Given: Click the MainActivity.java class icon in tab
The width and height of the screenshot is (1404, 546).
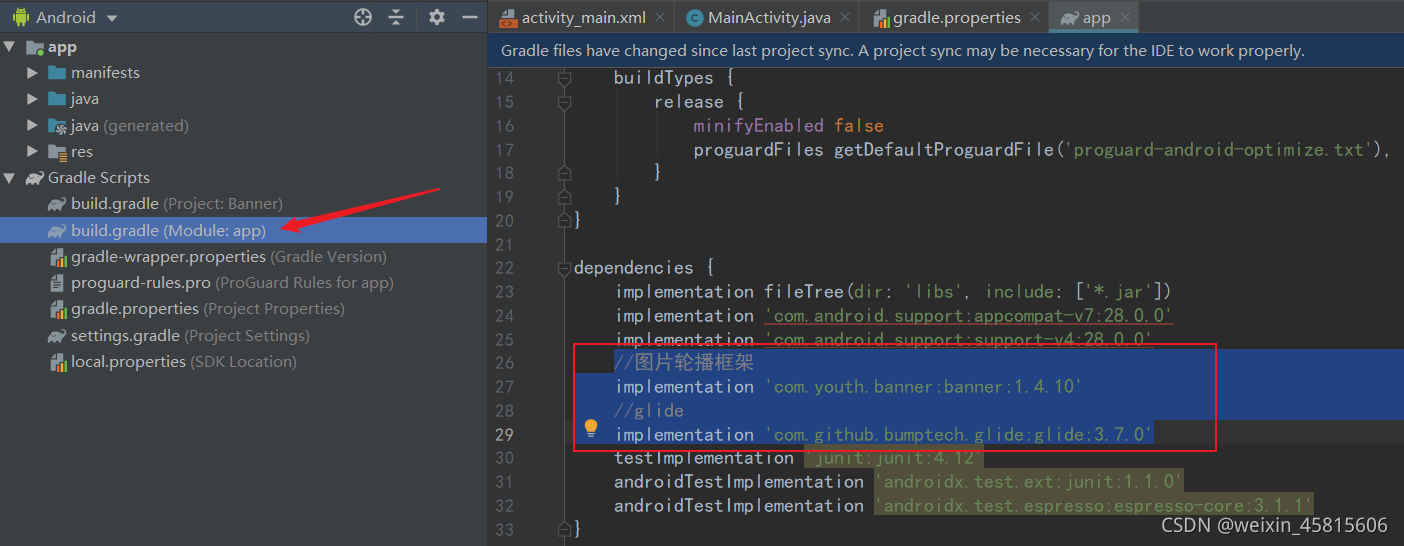Looking at the screenshot, I should coord(694,18).
